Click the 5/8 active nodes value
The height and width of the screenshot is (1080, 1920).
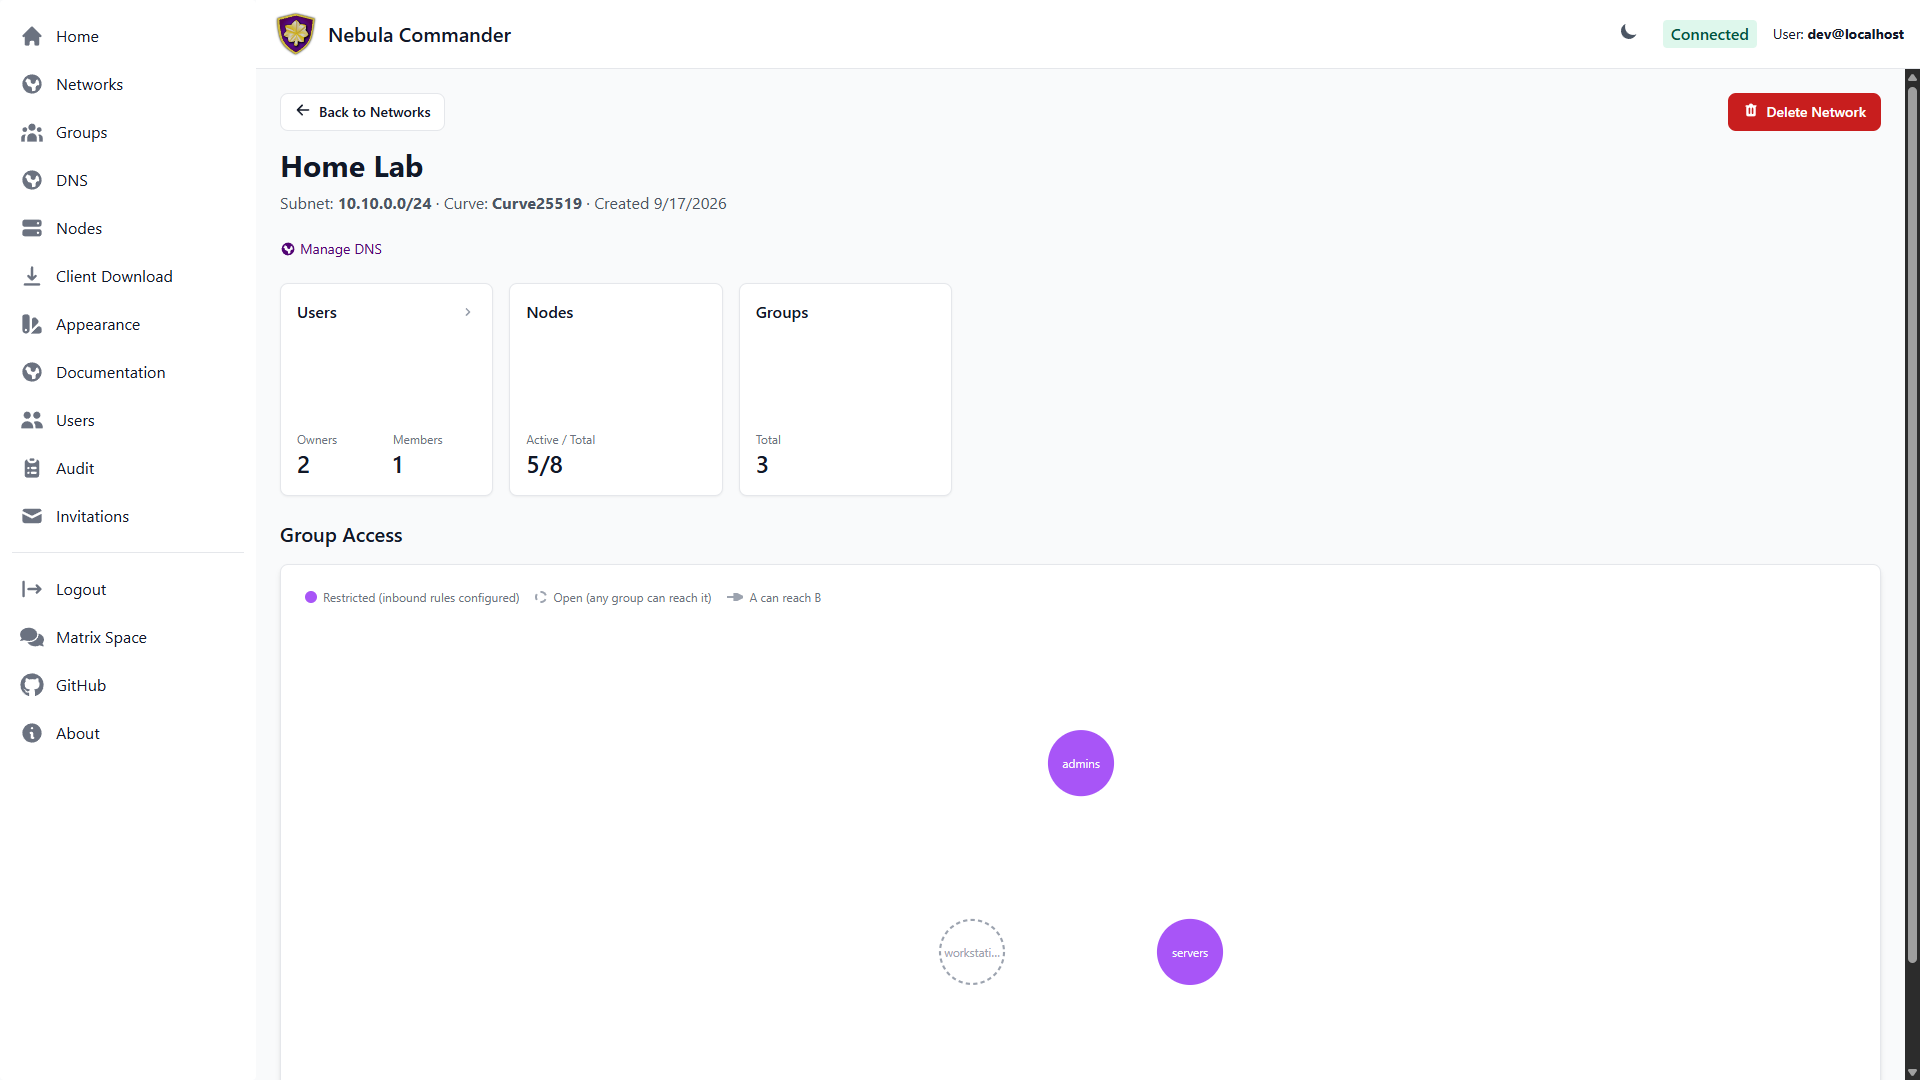click(545, 465)
